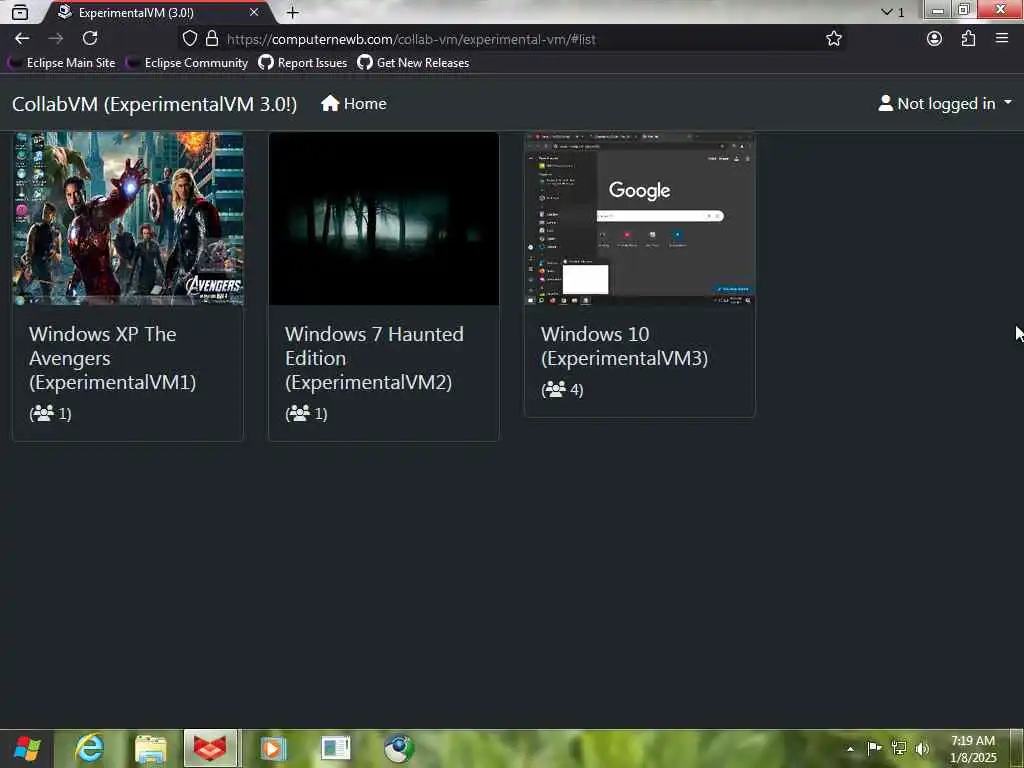
Task: Close the ExperimentalVM (3.0!) tab
Action: tap(254, 12)
